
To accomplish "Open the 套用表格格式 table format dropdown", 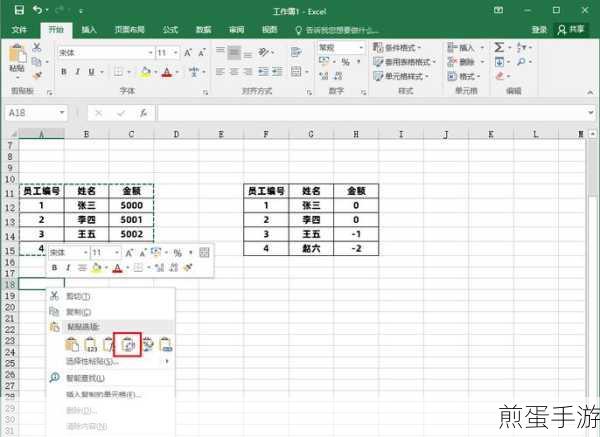I will [x=404, y=62].
